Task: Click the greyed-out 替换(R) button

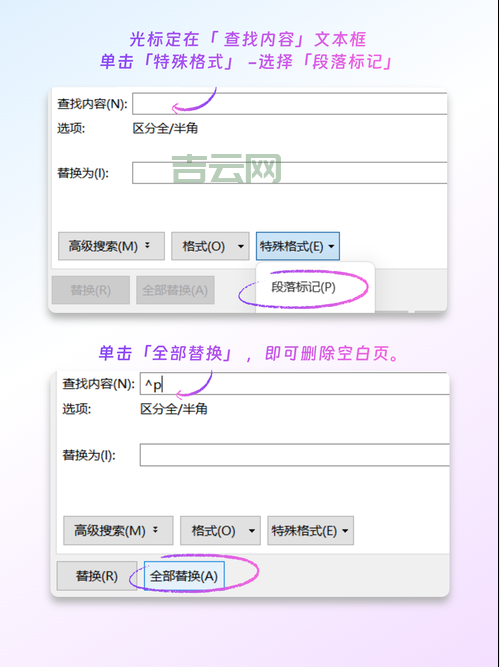Action: (91, 290)
